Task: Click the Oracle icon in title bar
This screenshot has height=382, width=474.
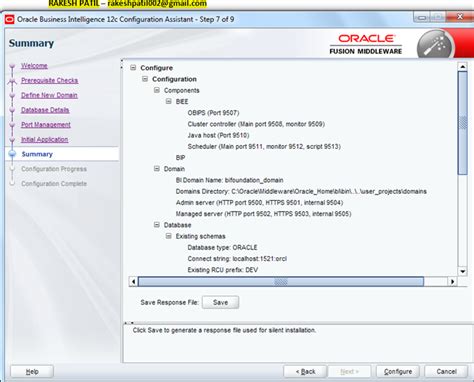Action: pos(9,19)
